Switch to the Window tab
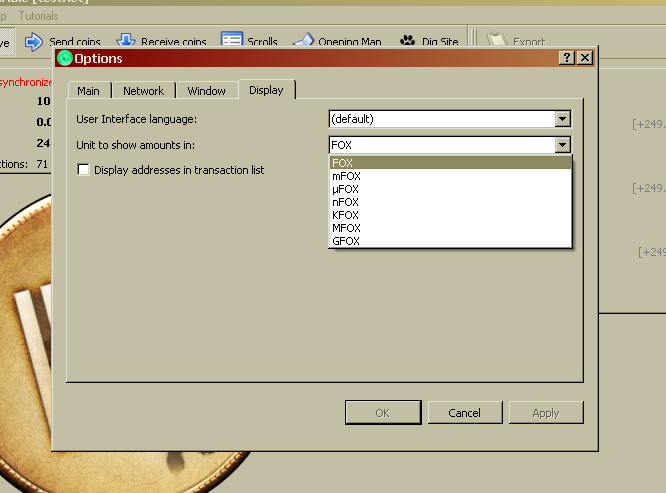This screenshot has width=666, height=493. point(206,91)
